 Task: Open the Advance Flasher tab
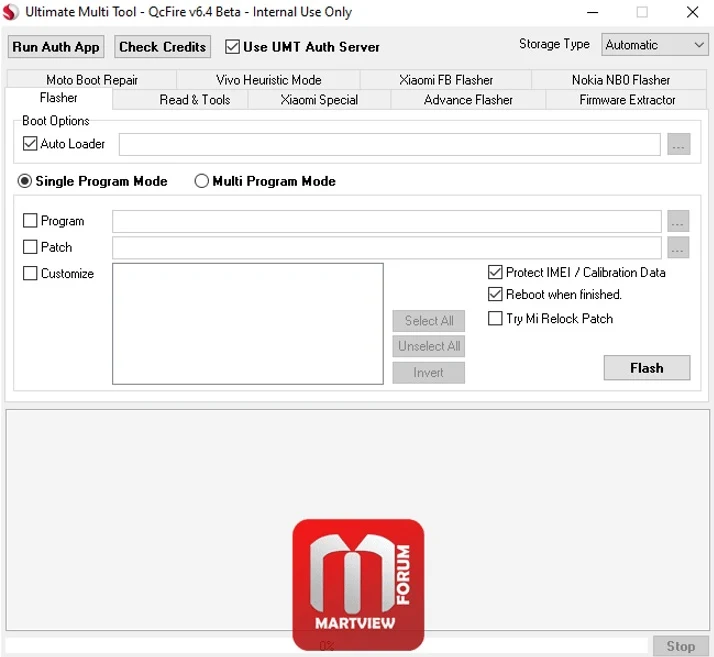click(x=468, y=100)
